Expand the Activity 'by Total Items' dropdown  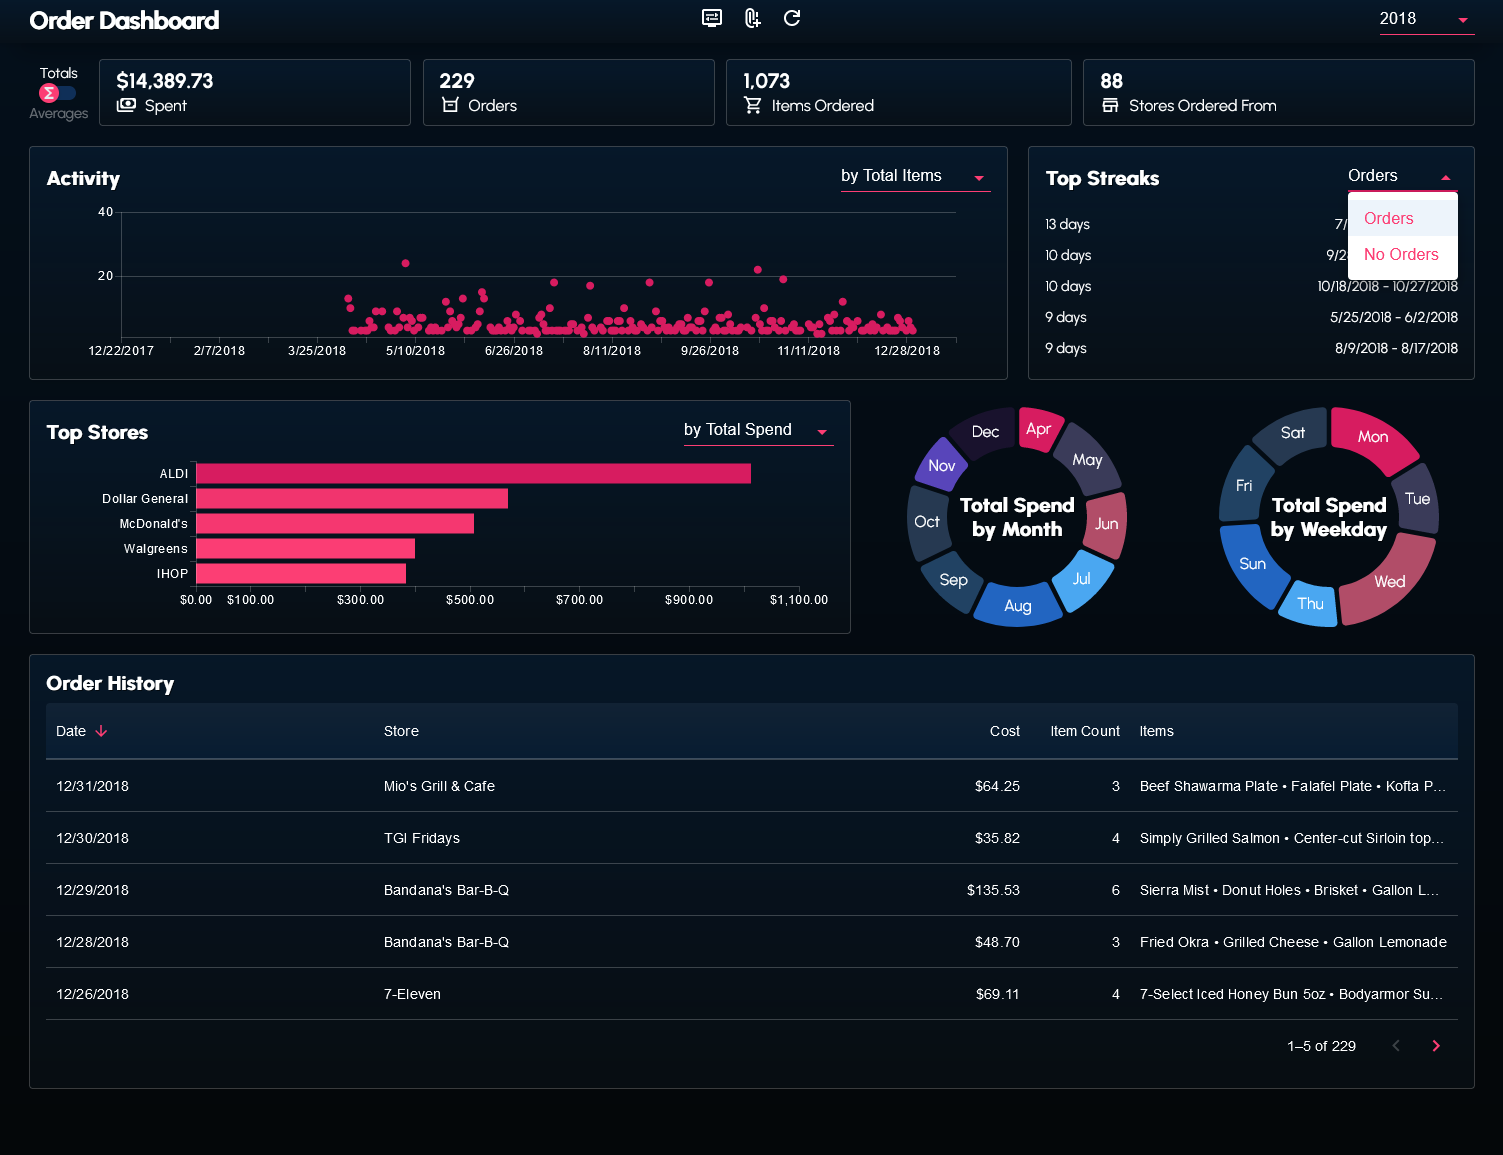point(914,176)
